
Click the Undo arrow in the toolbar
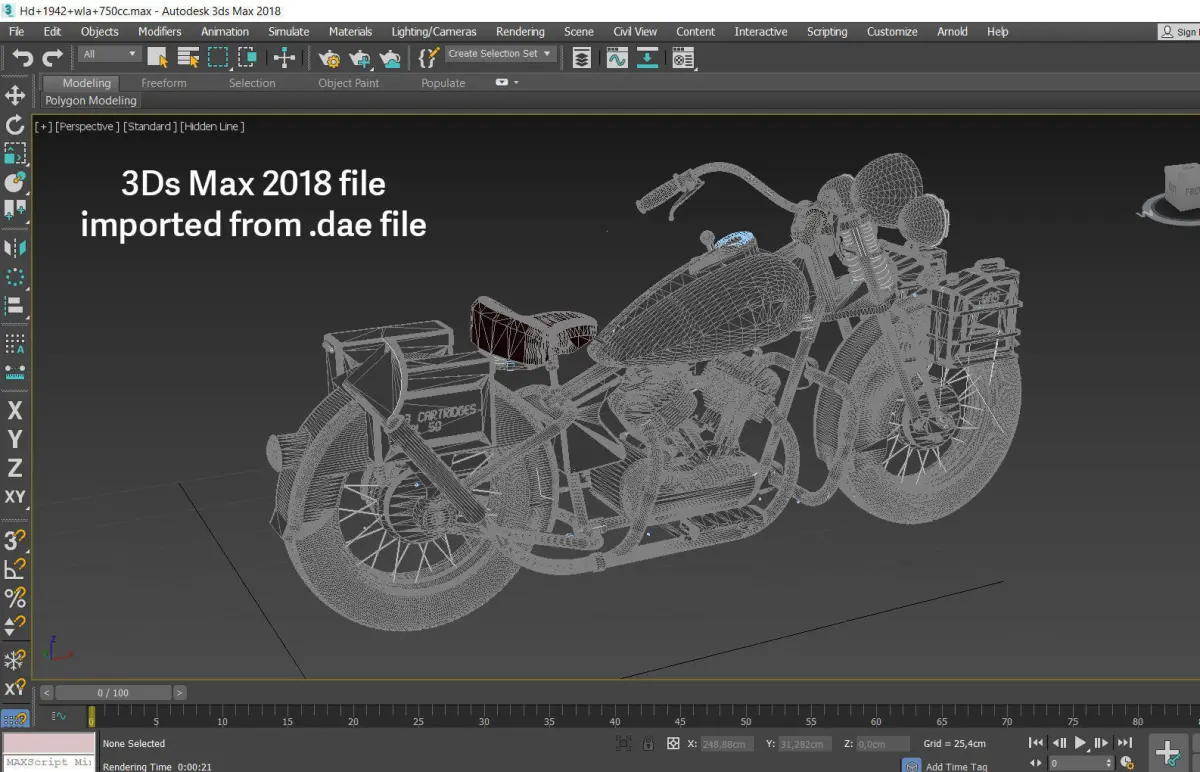pos(23,58)
